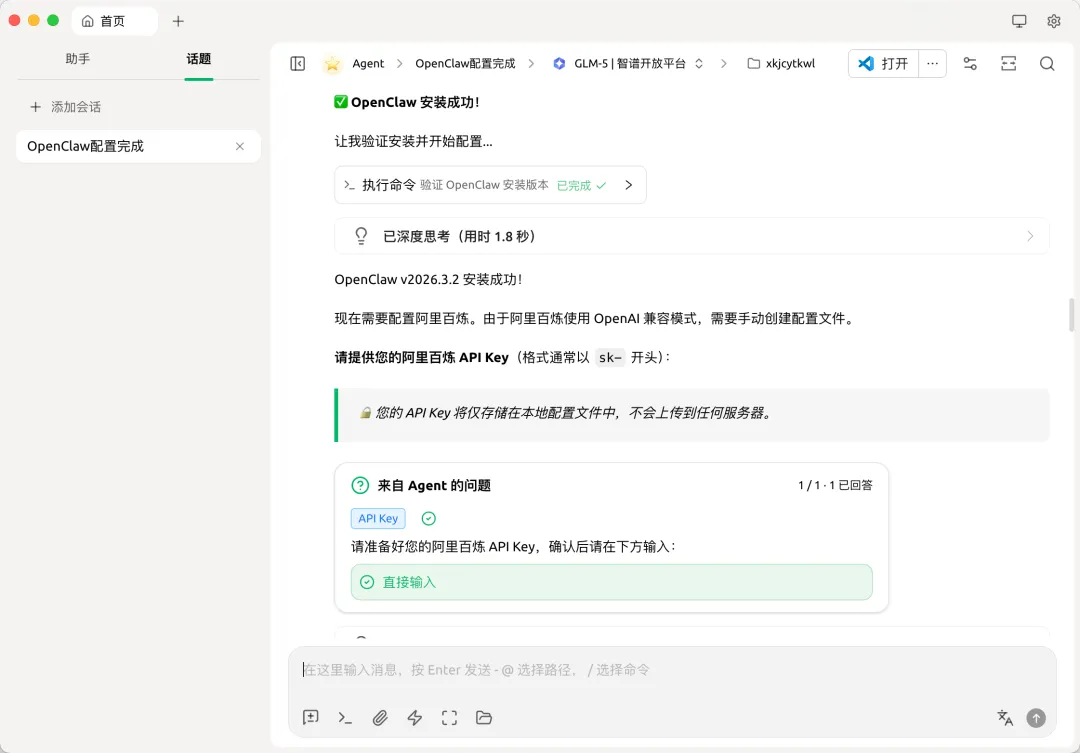Click the xkjcytkwl folder icon
1080x753 pixels.
[x=754, y=63]
